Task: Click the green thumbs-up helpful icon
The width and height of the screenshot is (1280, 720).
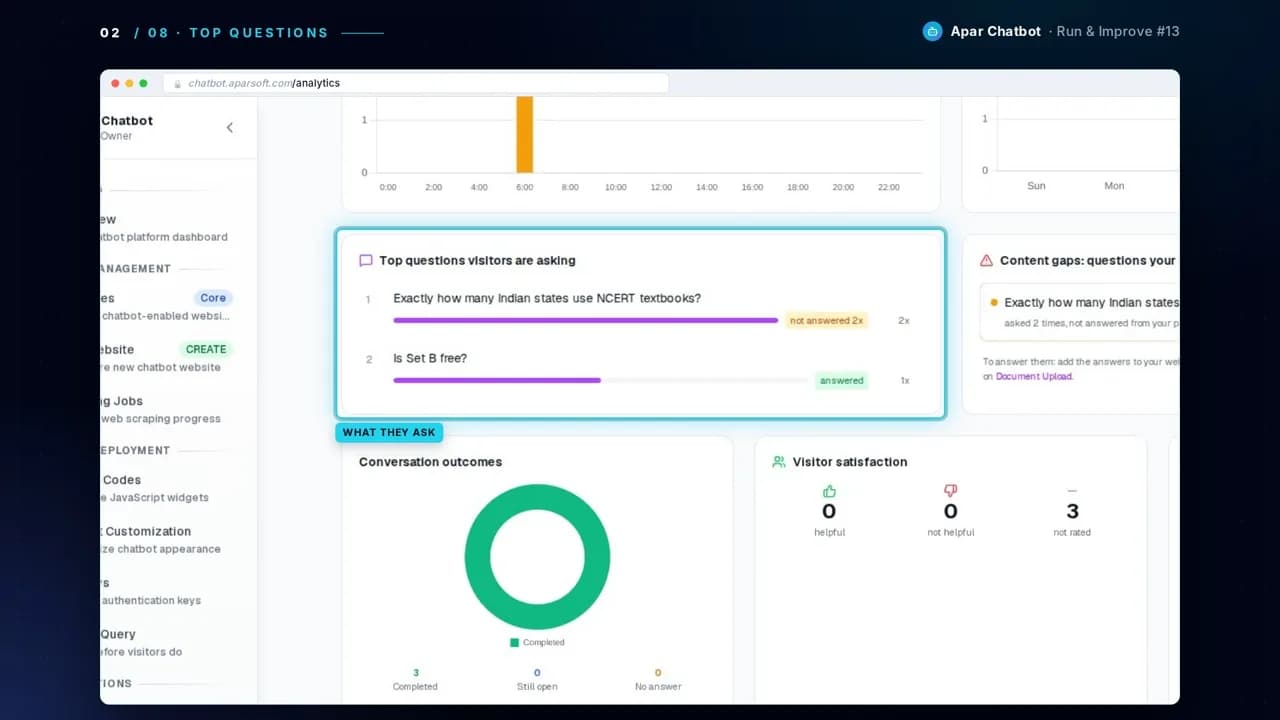Action: point(829,491)
